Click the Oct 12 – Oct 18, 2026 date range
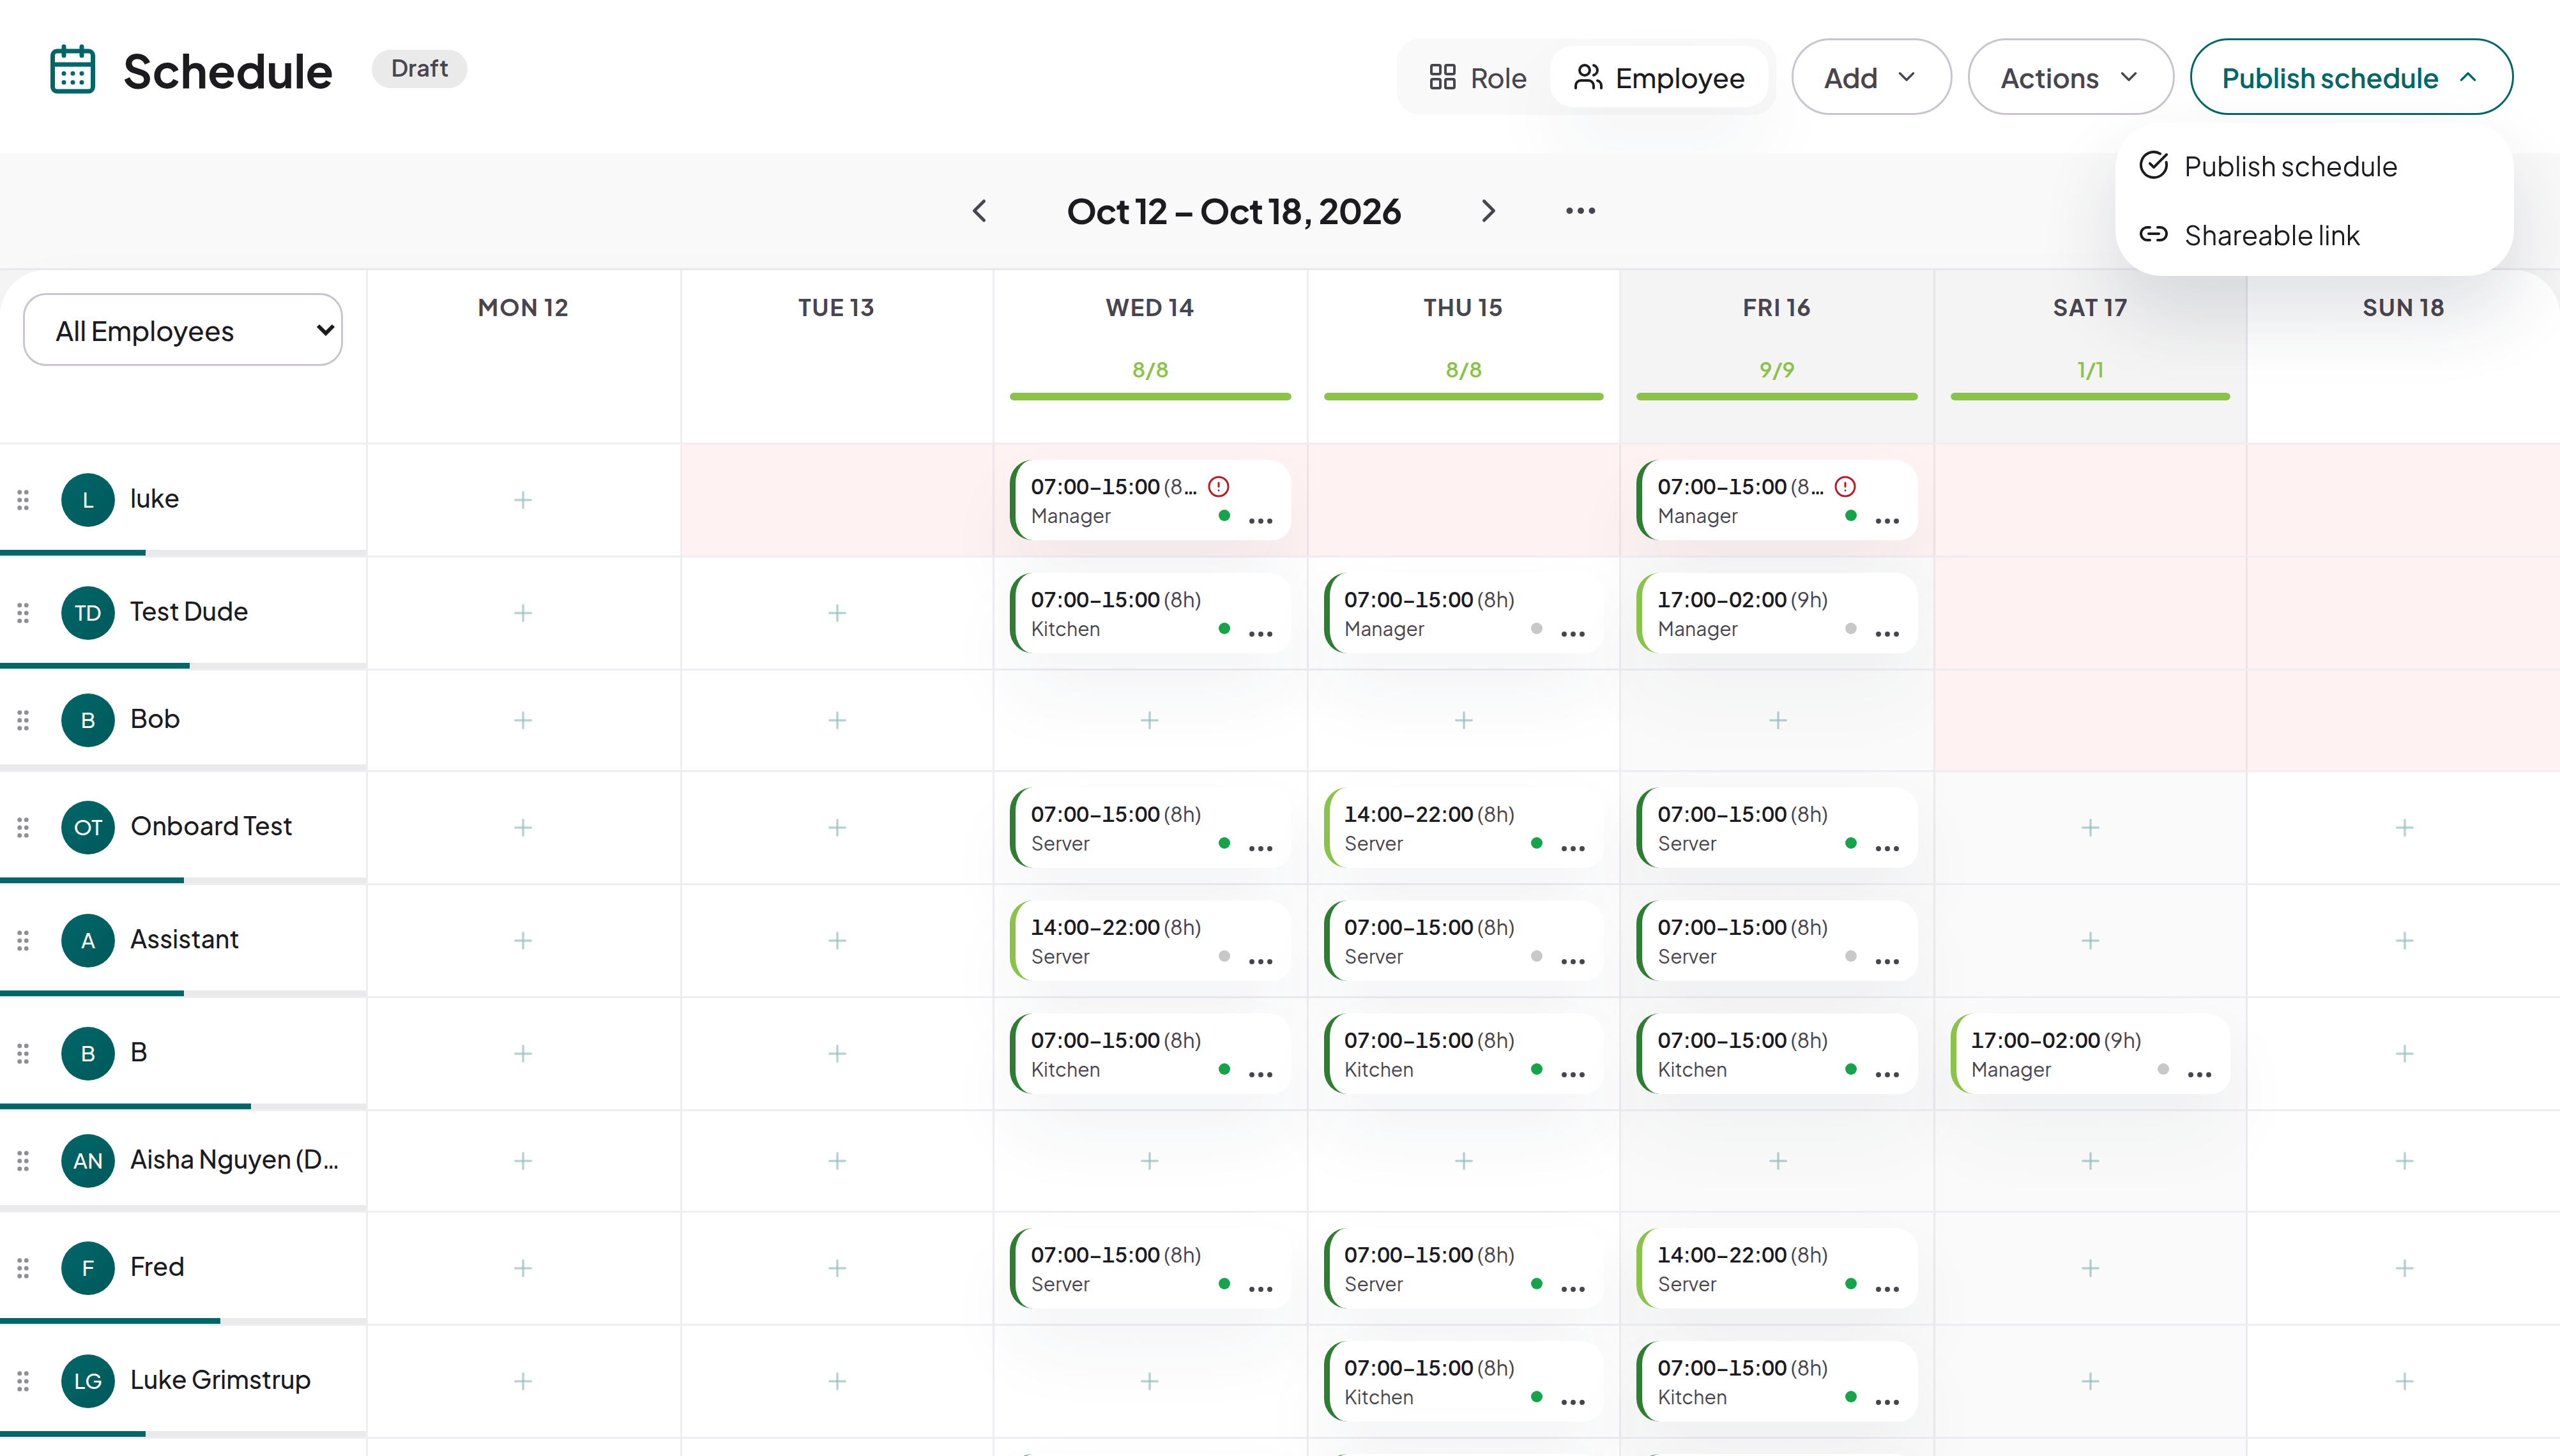The image size is (2560, 1456). (x=1234, y=211)
